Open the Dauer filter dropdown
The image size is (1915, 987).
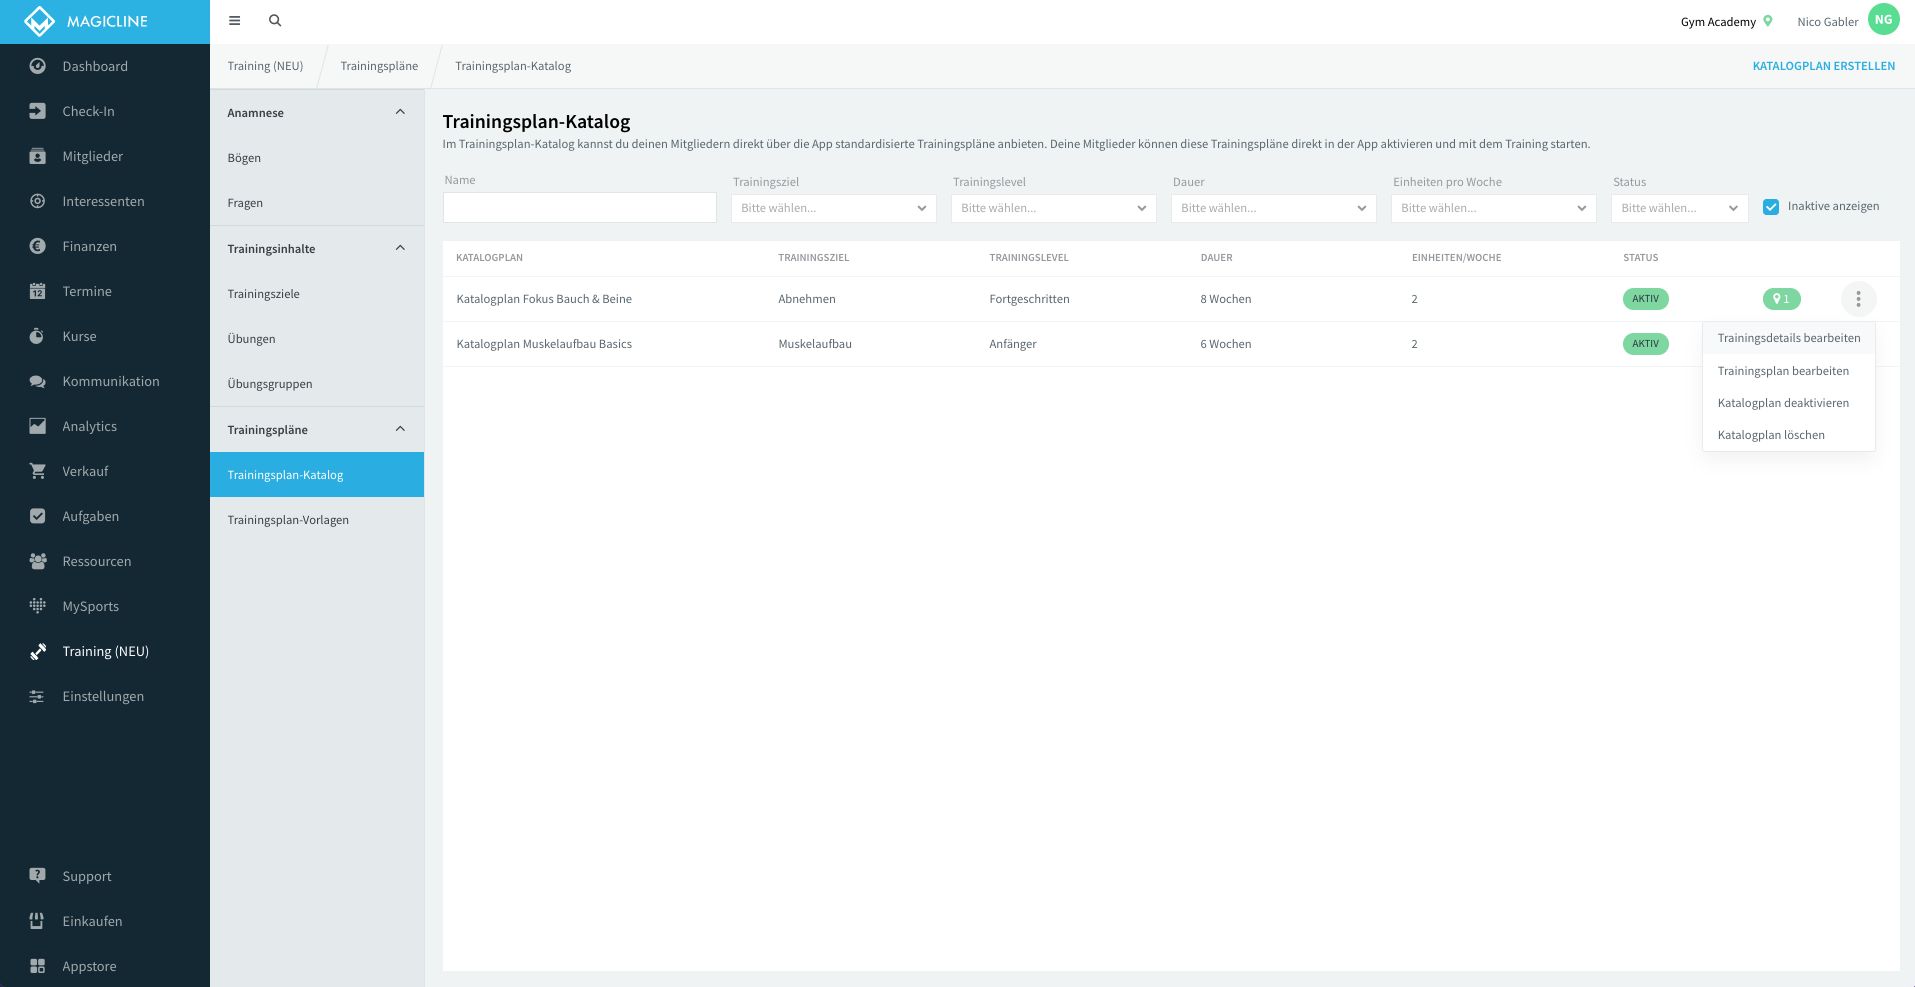point(1274,208)
